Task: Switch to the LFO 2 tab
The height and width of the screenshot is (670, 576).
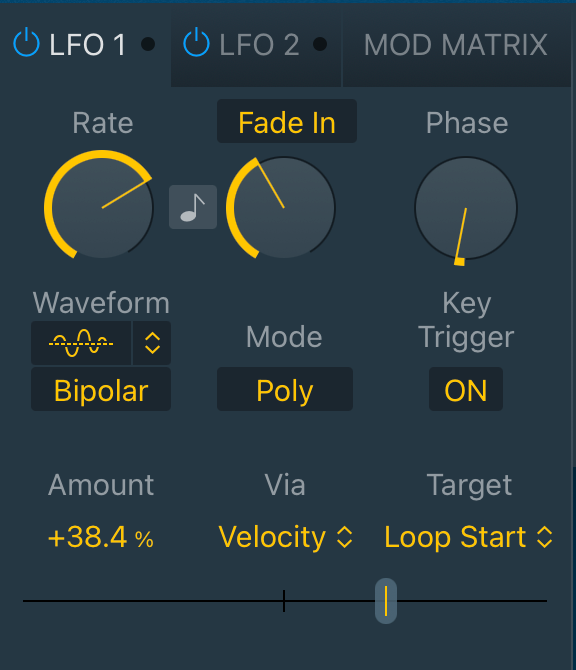Action: coord(256,45)
